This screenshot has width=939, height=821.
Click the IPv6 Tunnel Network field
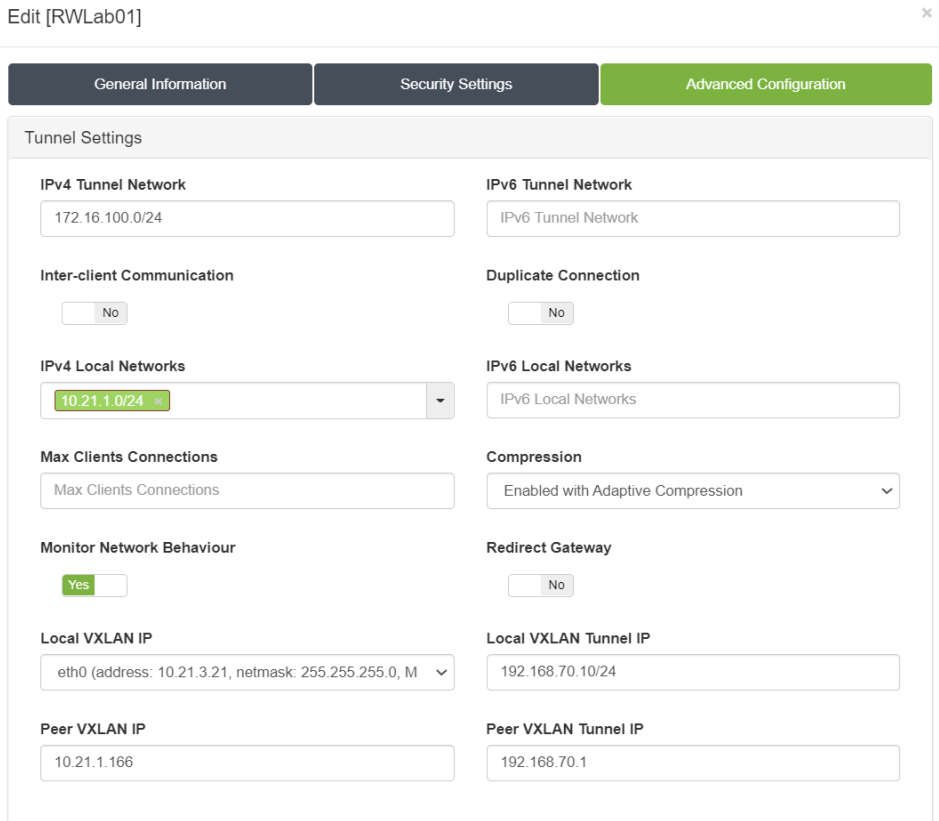click(x=692, y=218)
